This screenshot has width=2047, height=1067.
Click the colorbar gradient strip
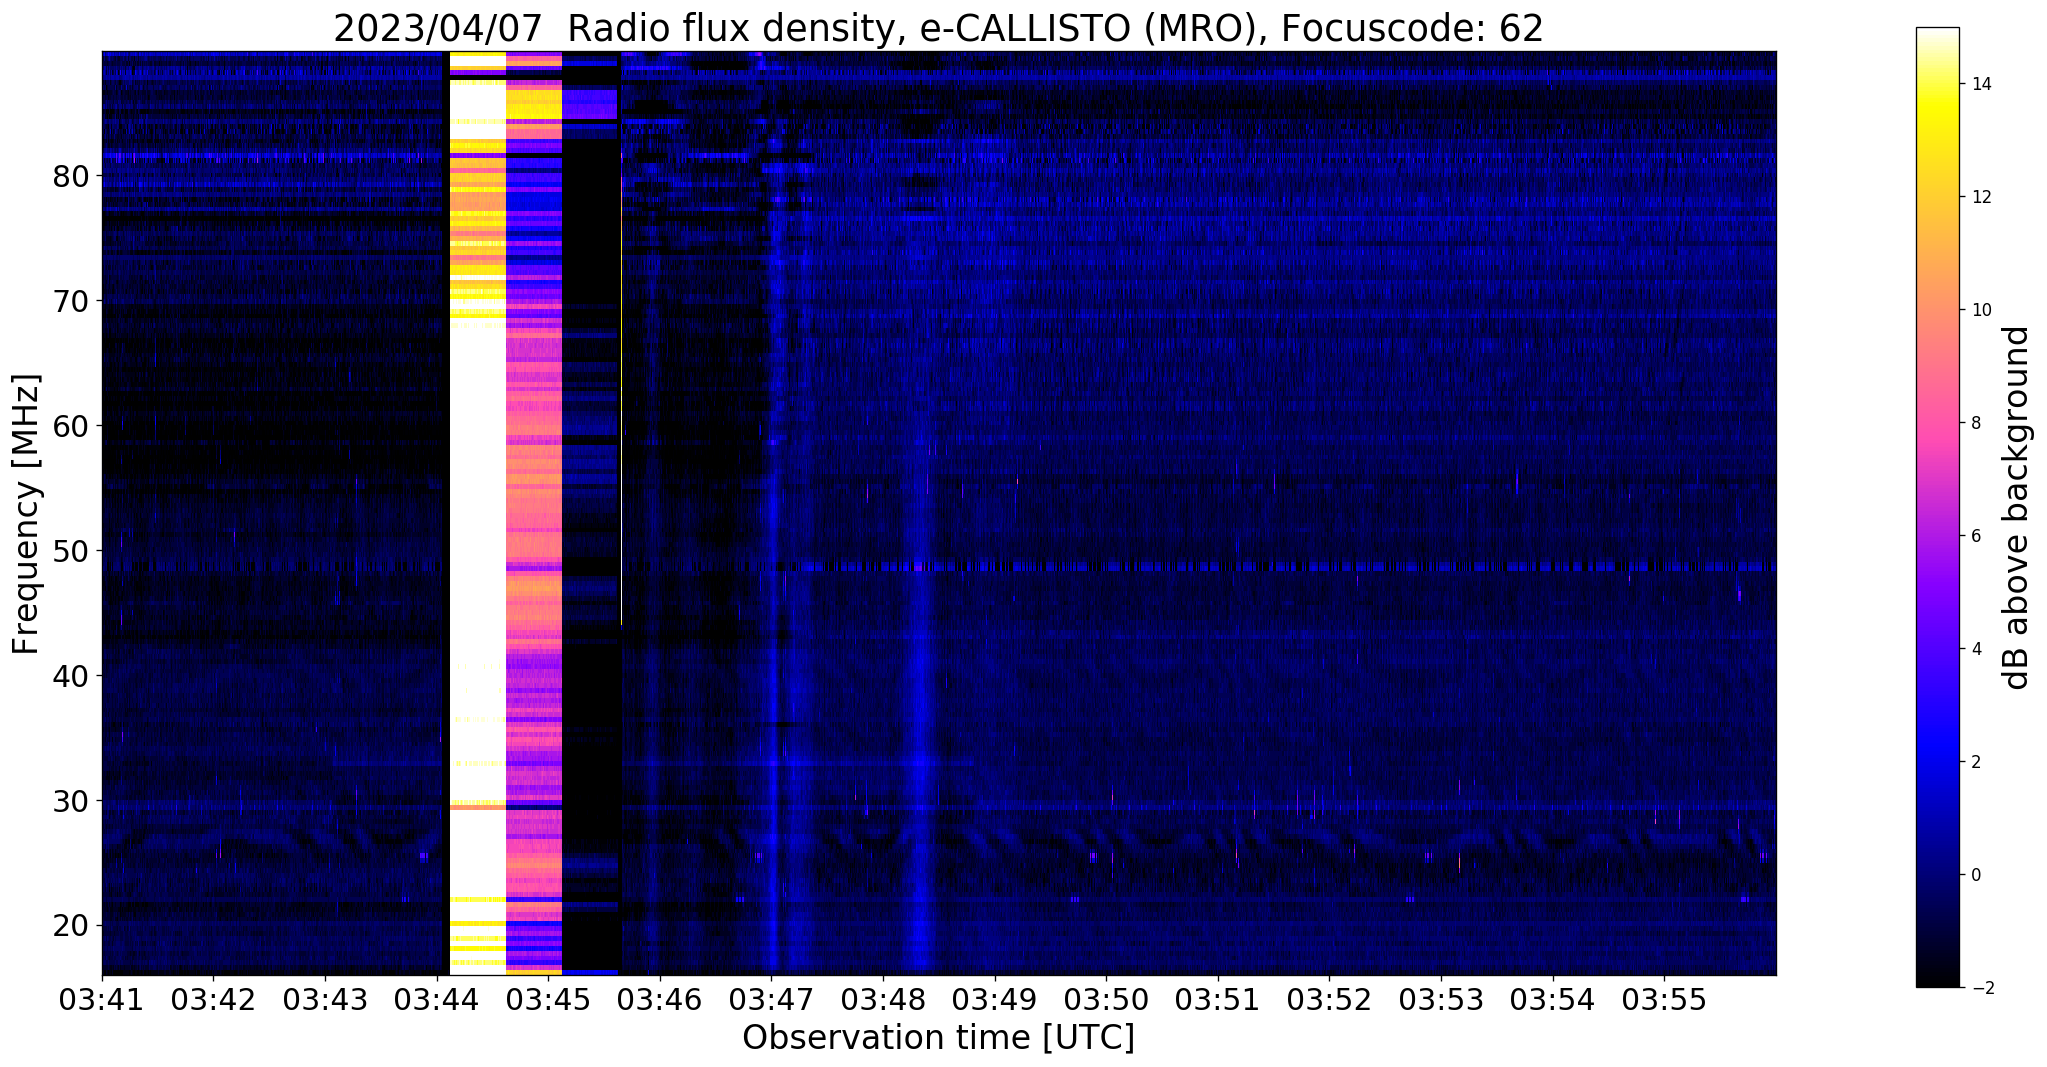(x=1937, y=507)
